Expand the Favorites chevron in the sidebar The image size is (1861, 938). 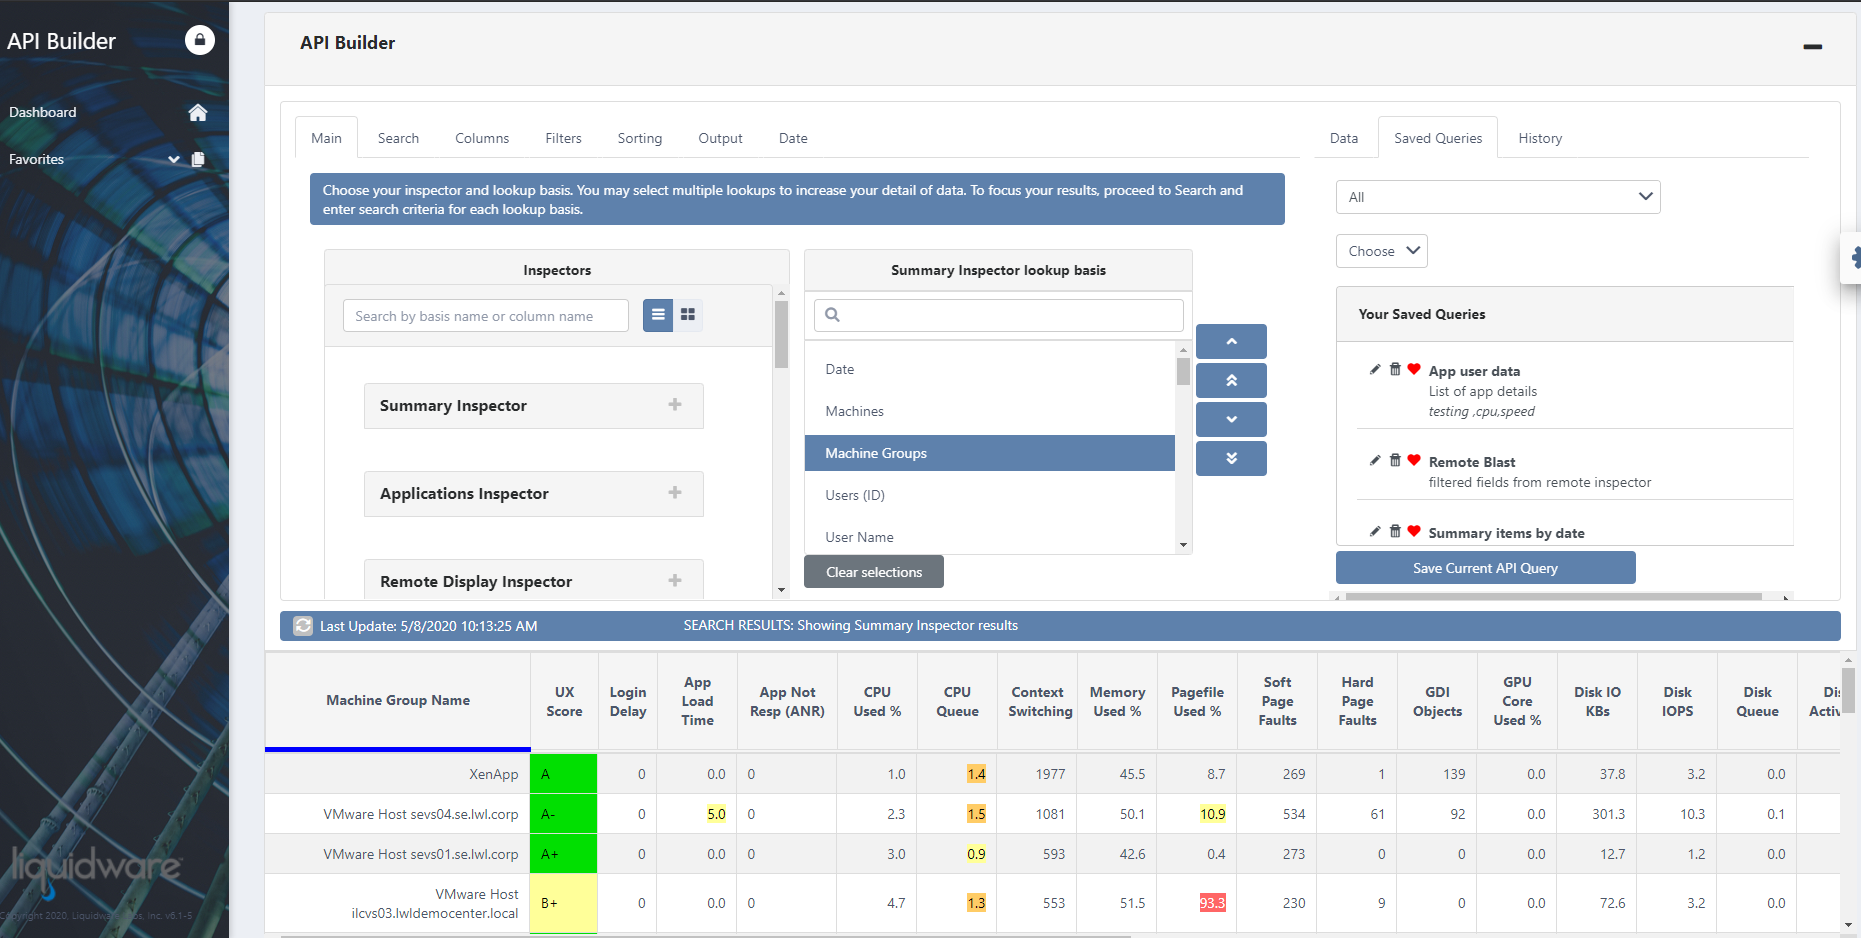click(174, 159)
